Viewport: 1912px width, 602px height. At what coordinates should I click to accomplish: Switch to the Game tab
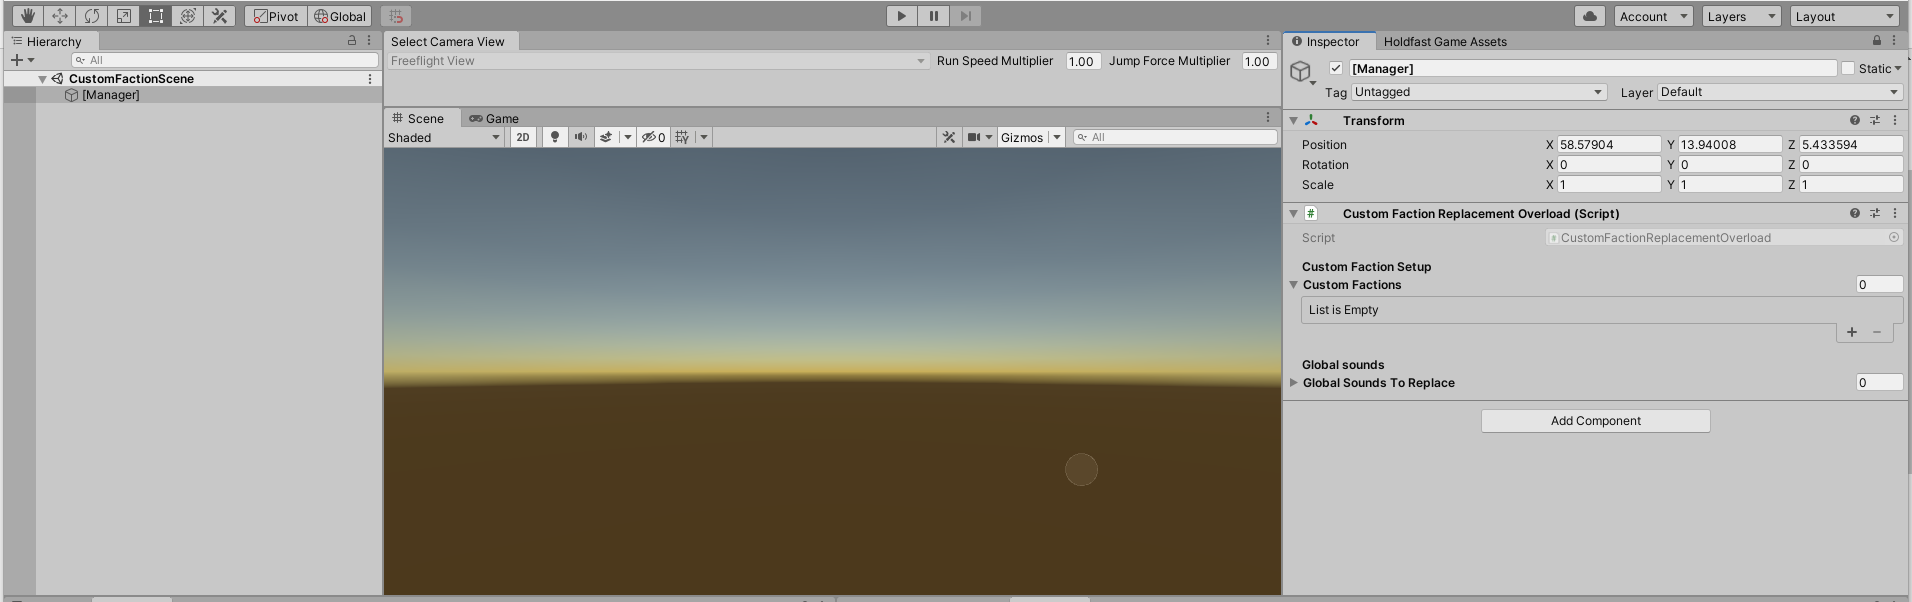pyautogui.click(x=494, y=118)
